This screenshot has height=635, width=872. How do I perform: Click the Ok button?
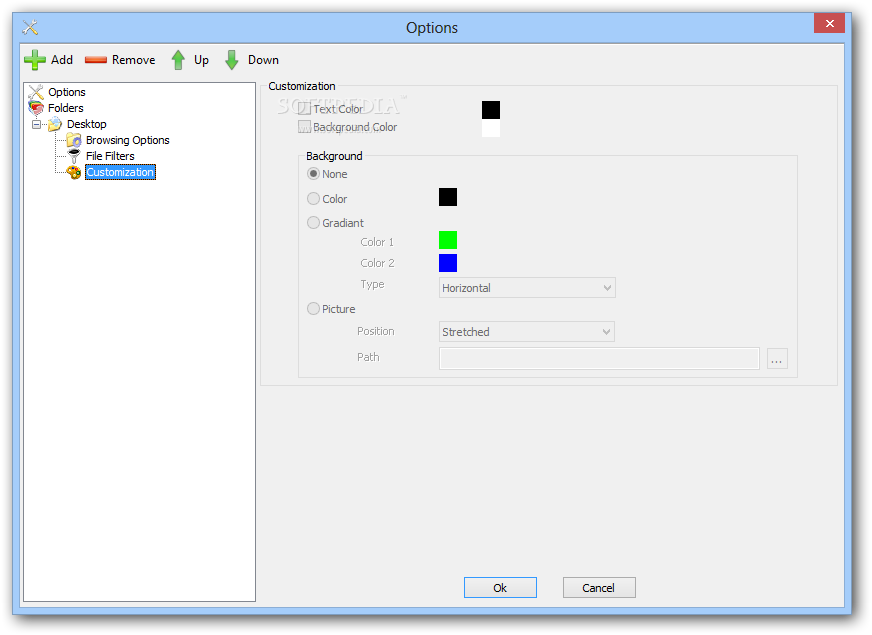[501, 587]
